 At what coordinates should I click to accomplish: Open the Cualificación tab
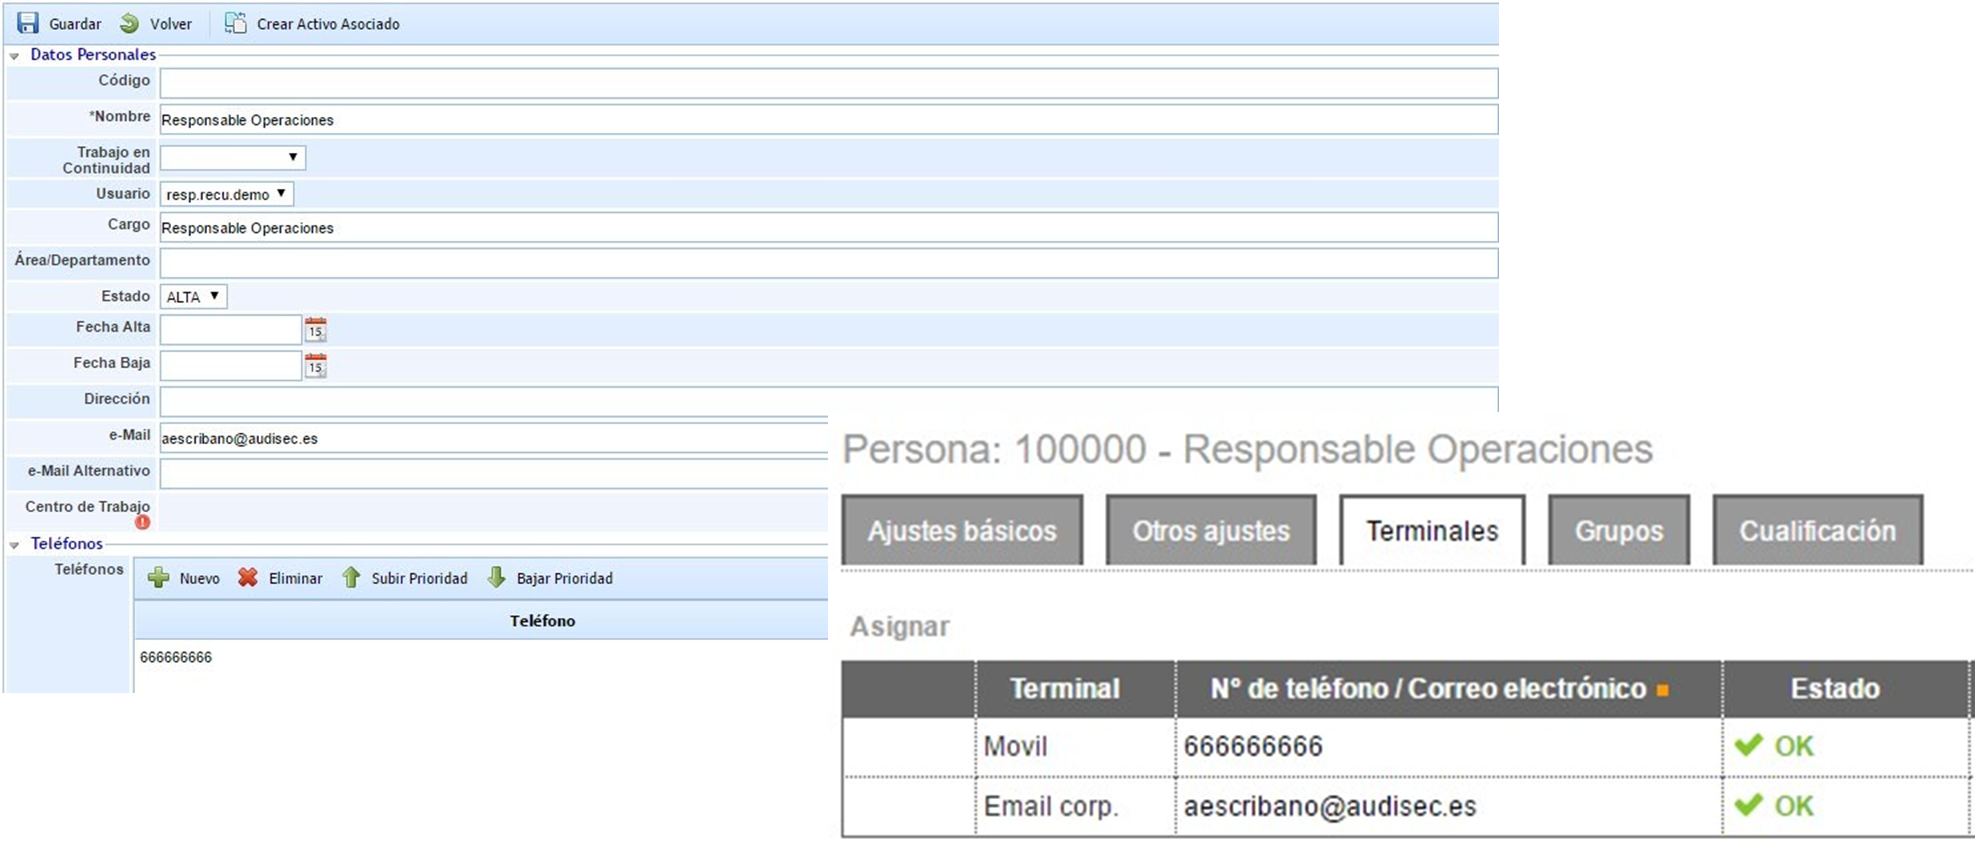click(x=1817, y=531)
